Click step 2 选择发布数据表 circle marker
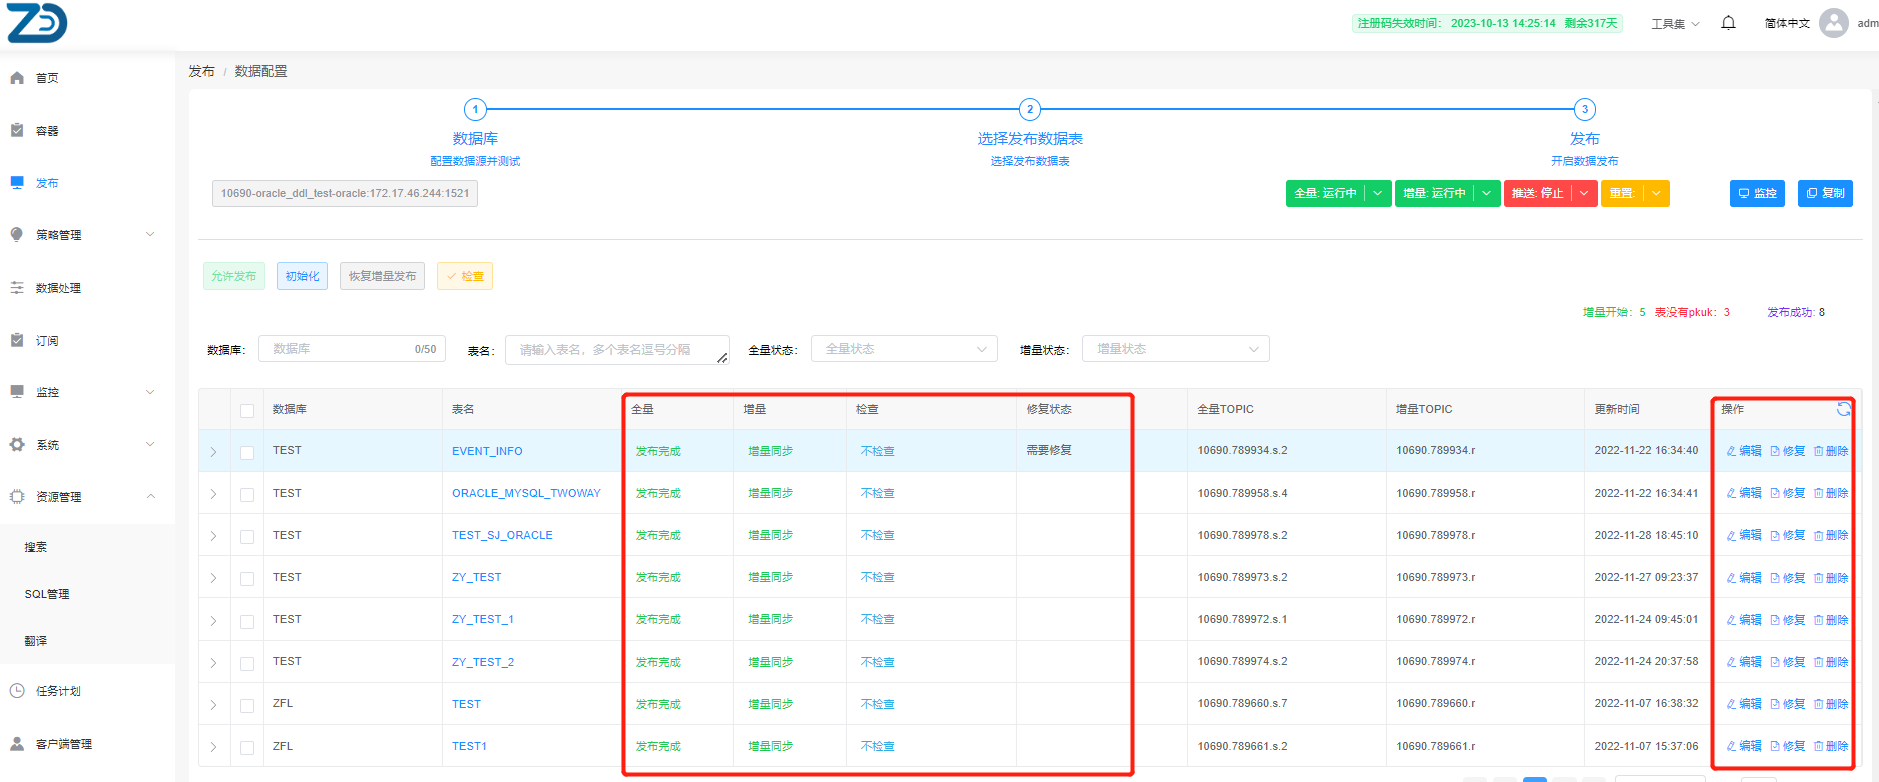The height and width of the screenshot is (782, 1879). tap(1030, 109)
